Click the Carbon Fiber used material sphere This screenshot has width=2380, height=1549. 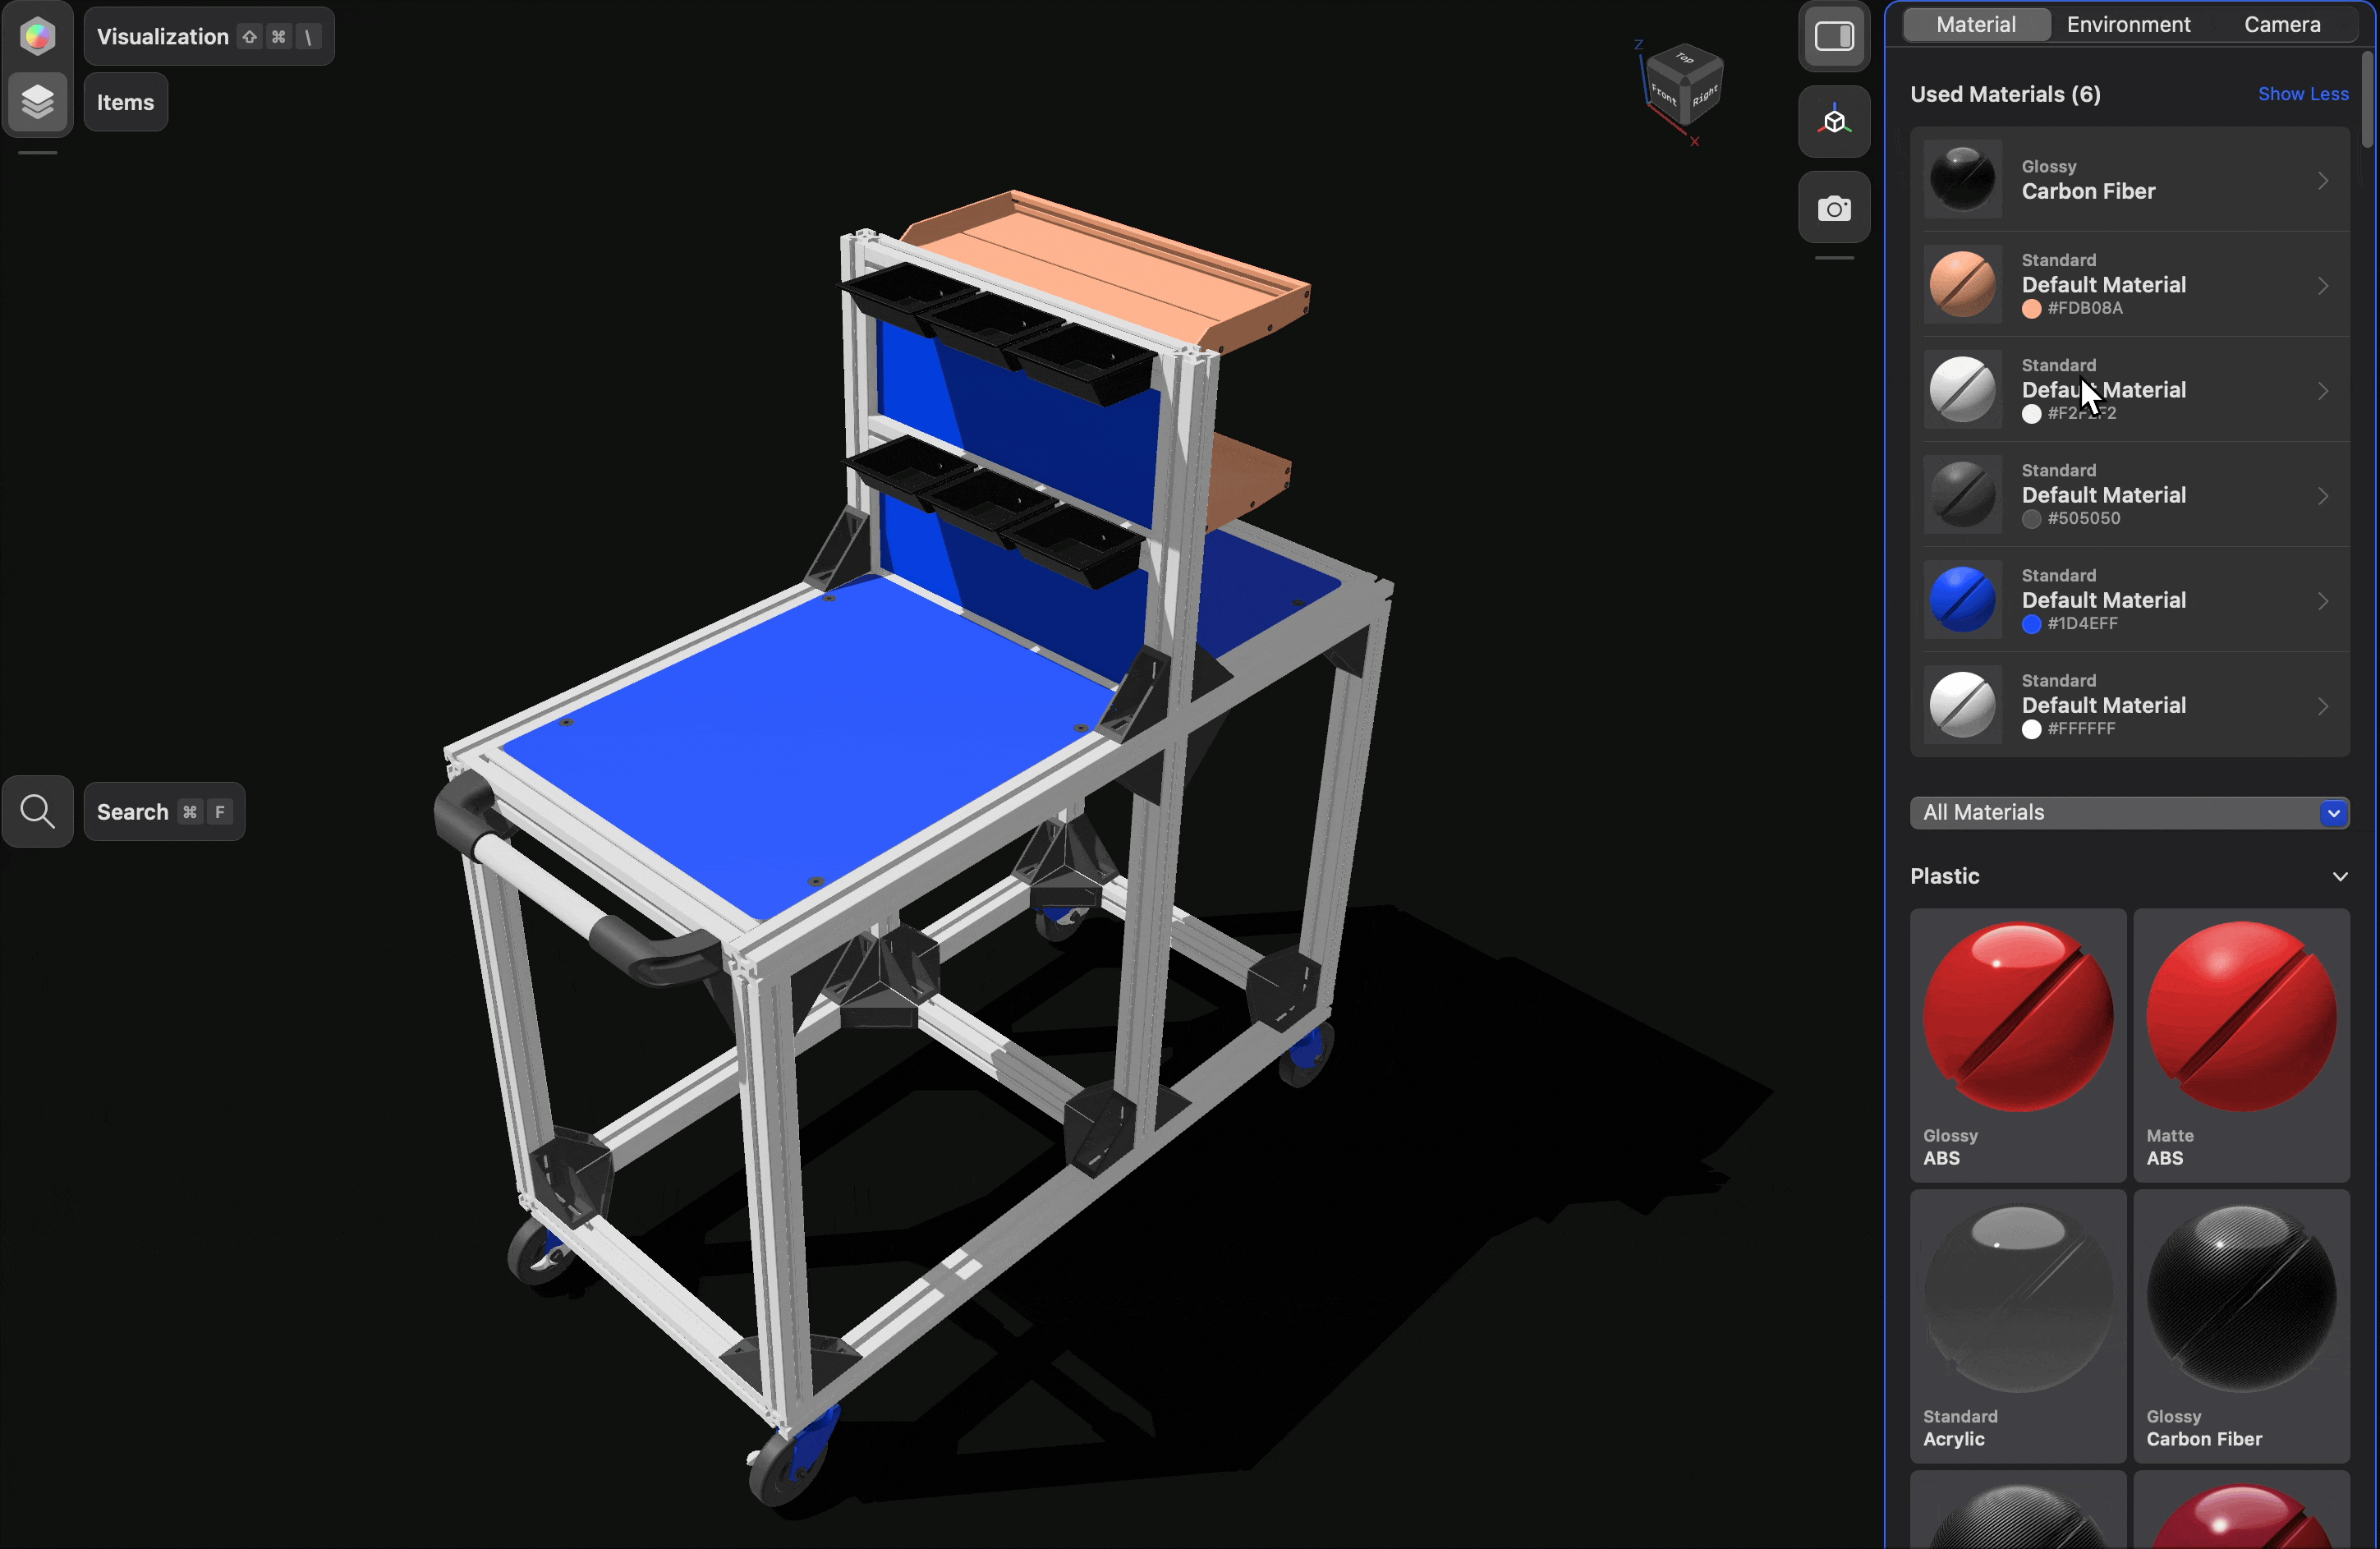[1962, 179]
